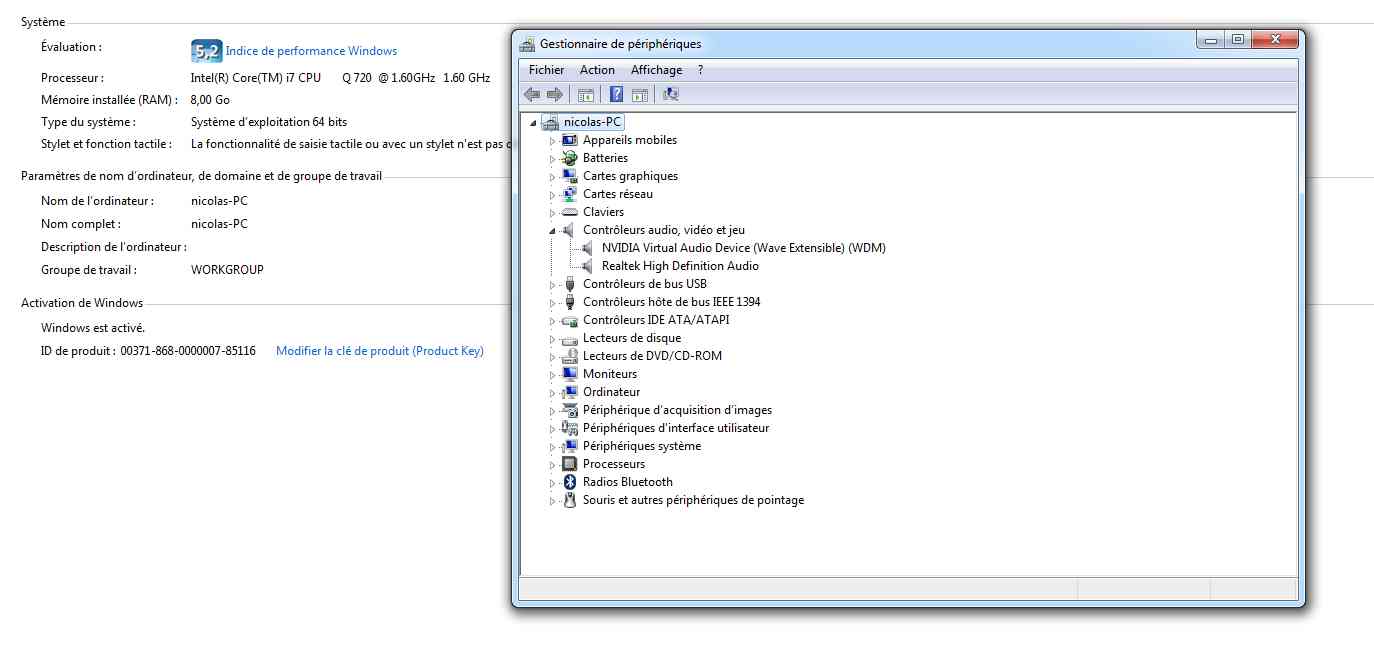Select the Périphériques système label
The image size is (1374, 664).
642,446
